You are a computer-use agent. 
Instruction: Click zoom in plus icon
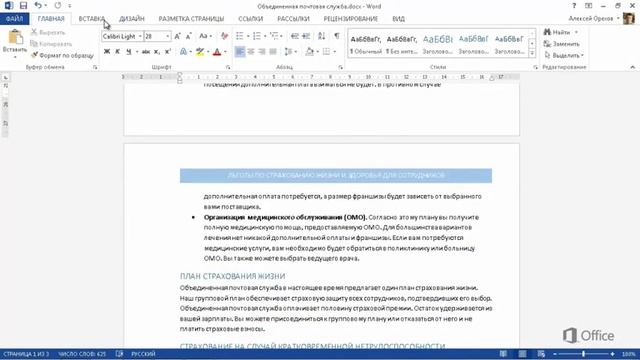pos(612,354)
